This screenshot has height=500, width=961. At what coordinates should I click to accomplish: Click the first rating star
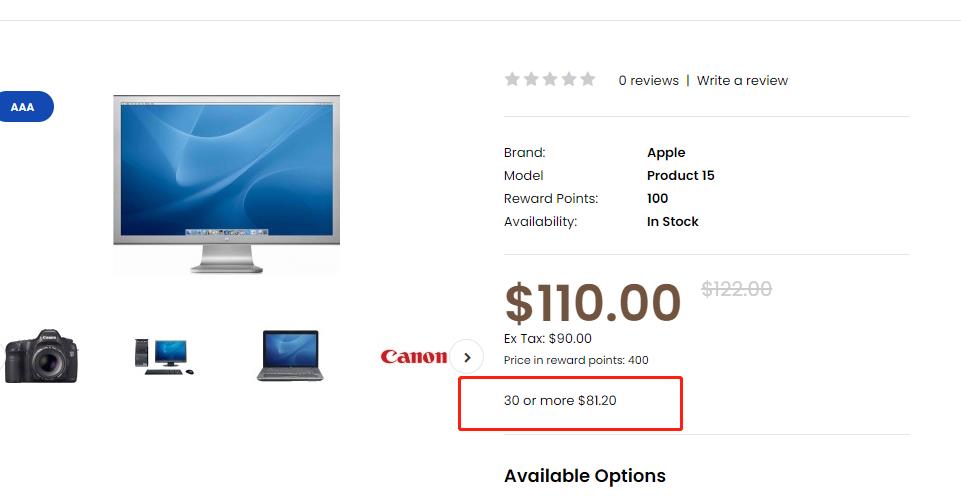pyautogui.click(x=512, y=79)
